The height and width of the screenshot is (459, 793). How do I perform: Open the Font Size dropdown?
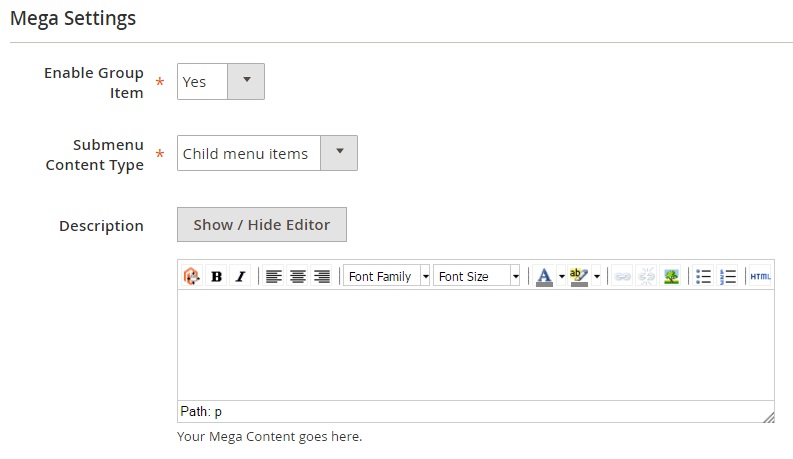(x=477, y=277)
